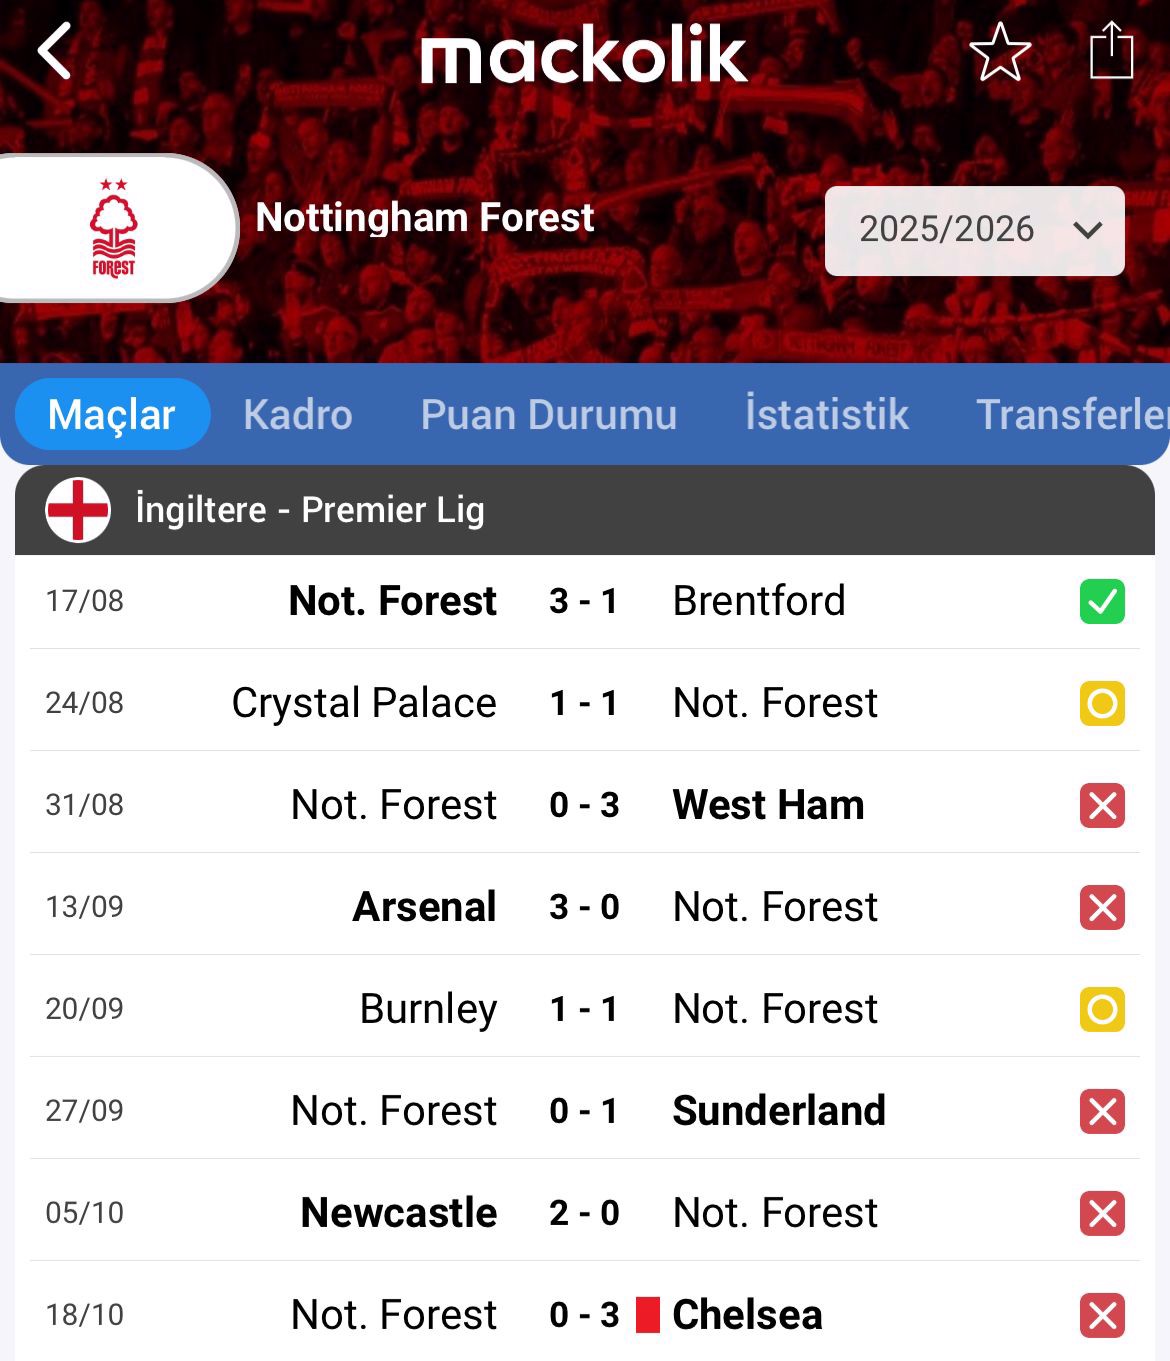Tap yellow draw icon for Burnley match
This screenshot has width=1170, height=1361.
[1102, 1010]
